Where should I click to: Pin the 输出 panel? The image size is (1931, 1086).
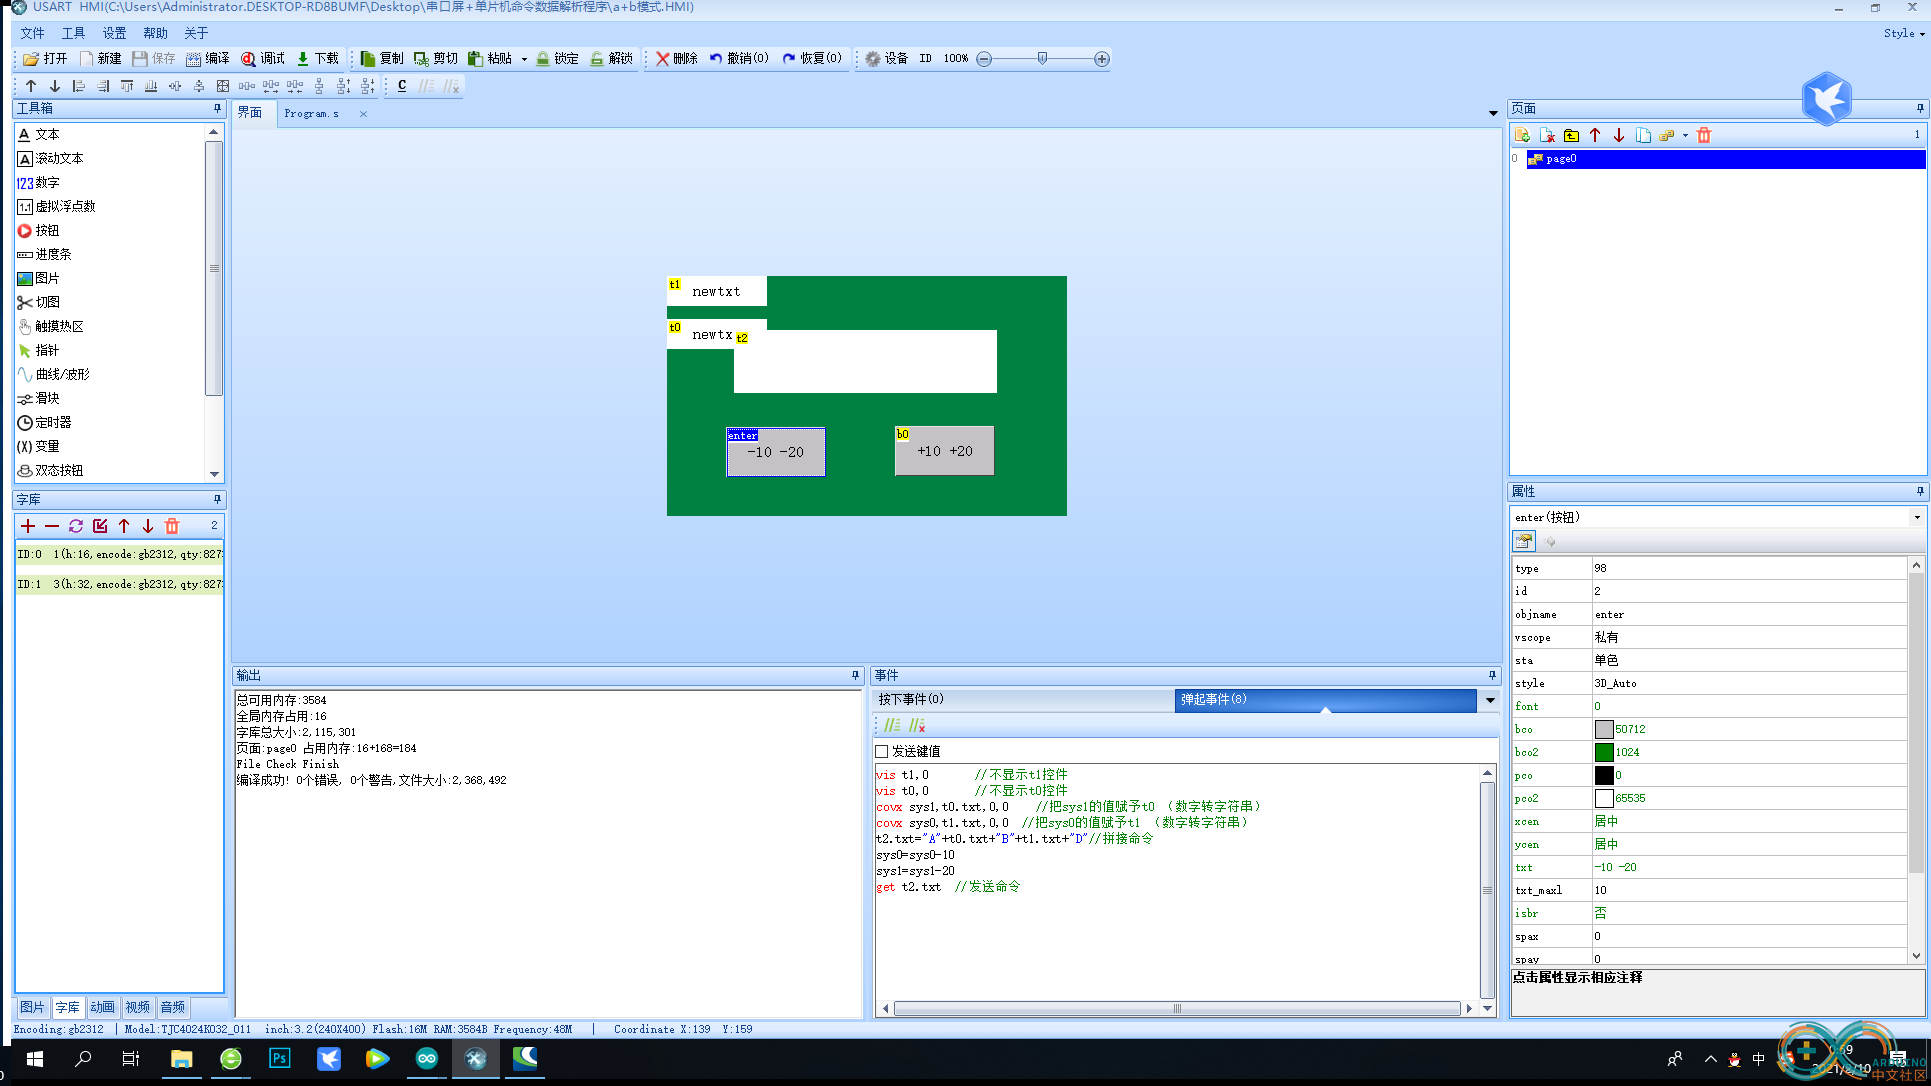tap(855, 675)
